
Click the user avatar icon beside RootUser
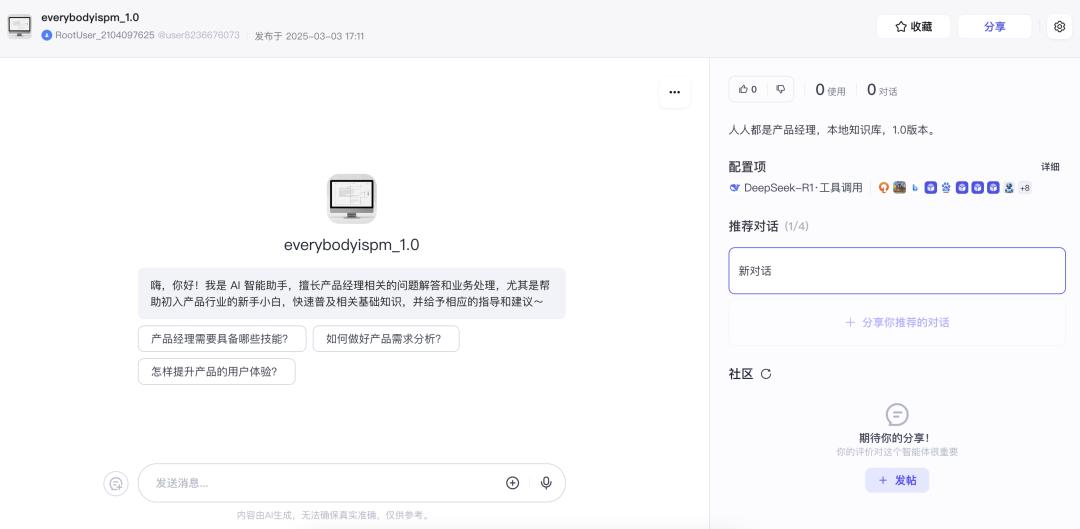(x=47, y=35)
